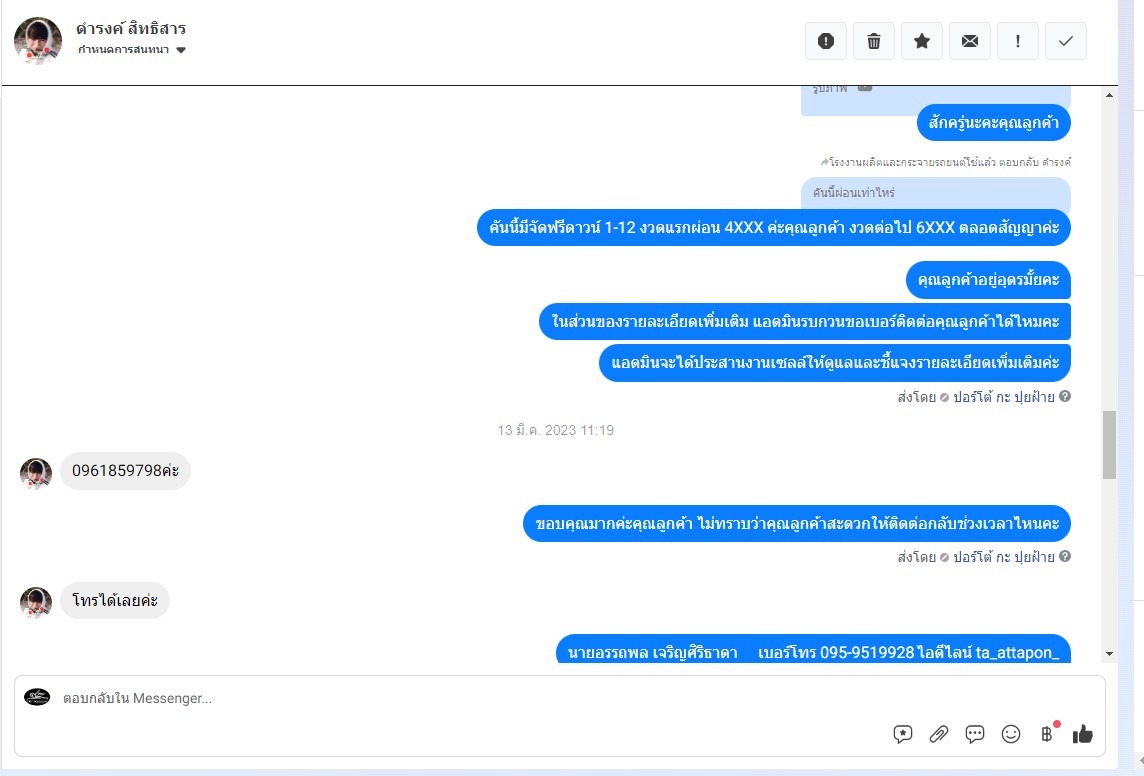Open the baht payment request icon
The height and width of the screenshot is (776, 1144).
coord(1047,734)
